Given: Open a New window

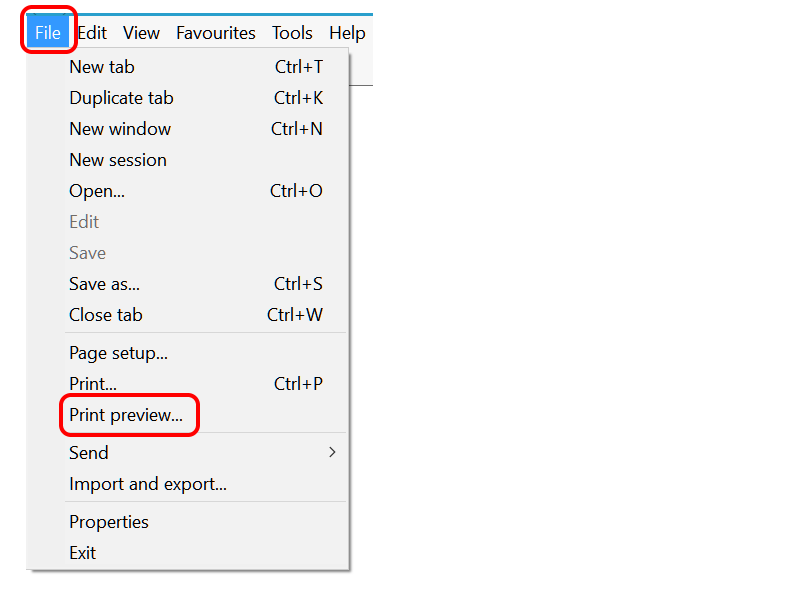Looking at the screenshot, I should [120, 128].
